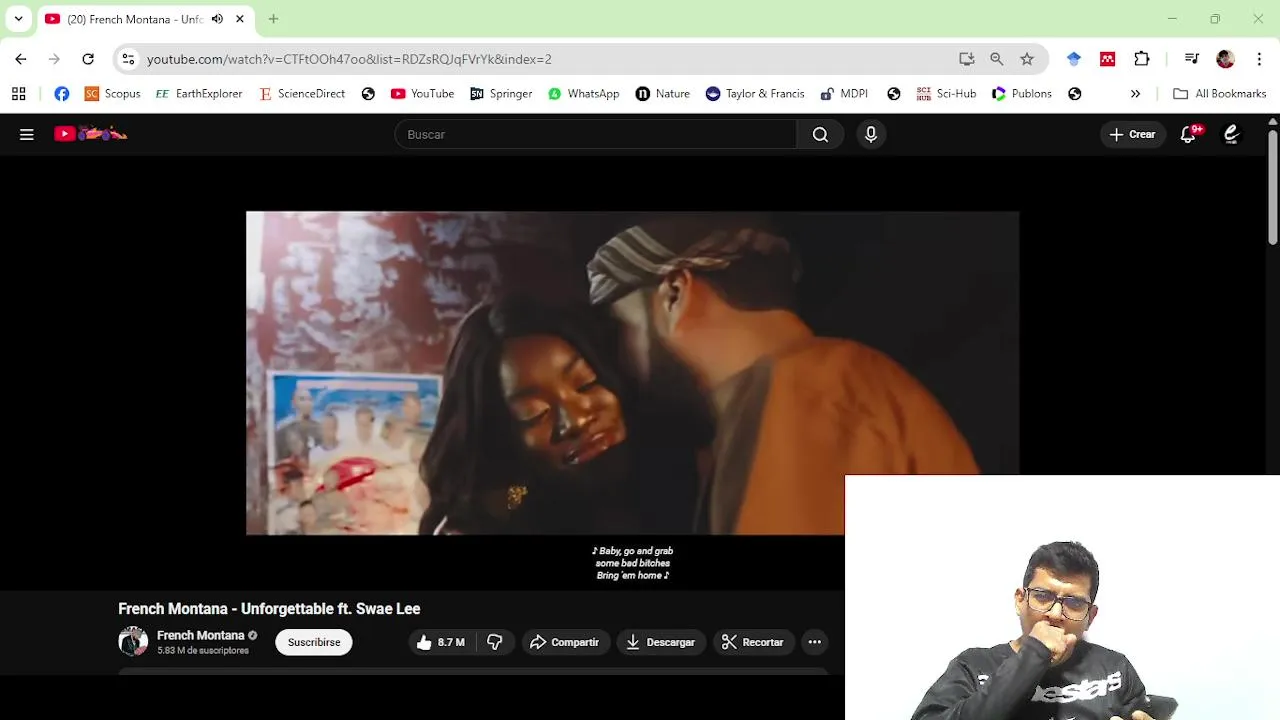Install app icon in address bar
The height and width of the screenshot is (720, 1280).
pyautogui.click(x=967, y=59)
